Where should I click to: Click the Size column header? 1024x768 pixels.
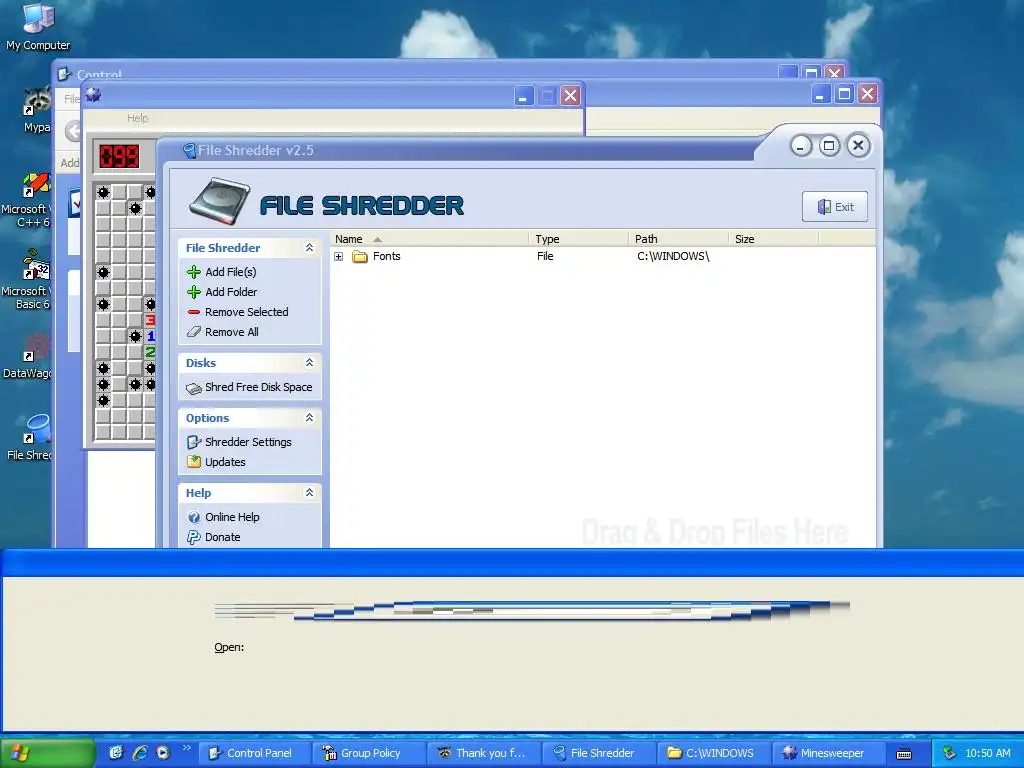(773, 239)
